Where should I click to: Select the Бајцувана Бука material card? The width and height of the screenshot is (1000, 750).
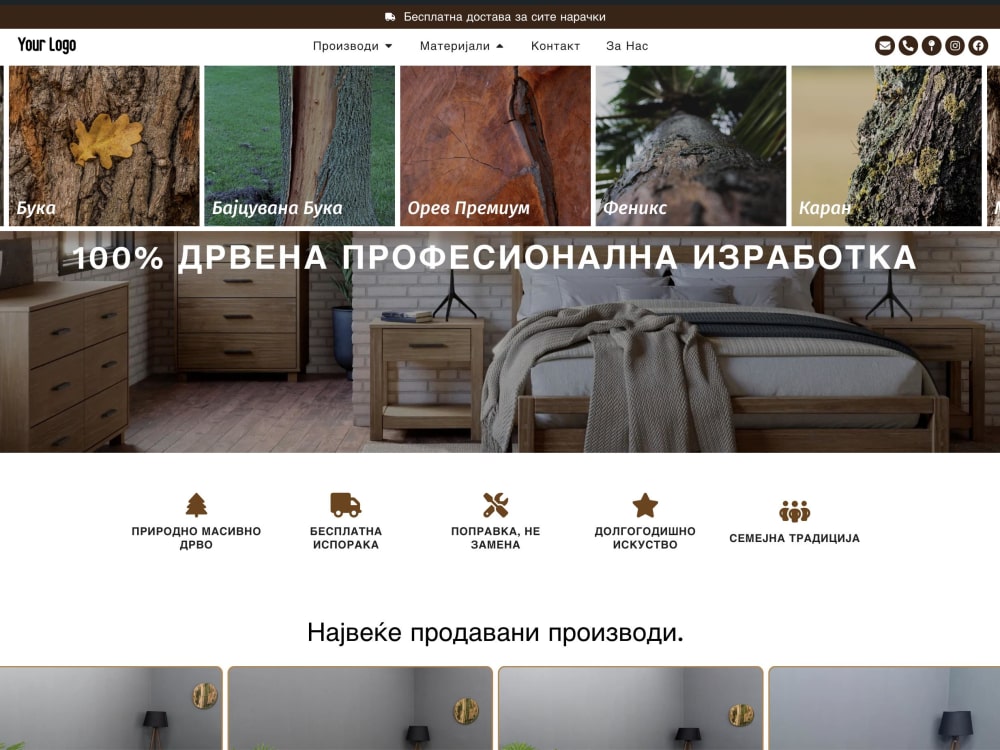[300, 146]
